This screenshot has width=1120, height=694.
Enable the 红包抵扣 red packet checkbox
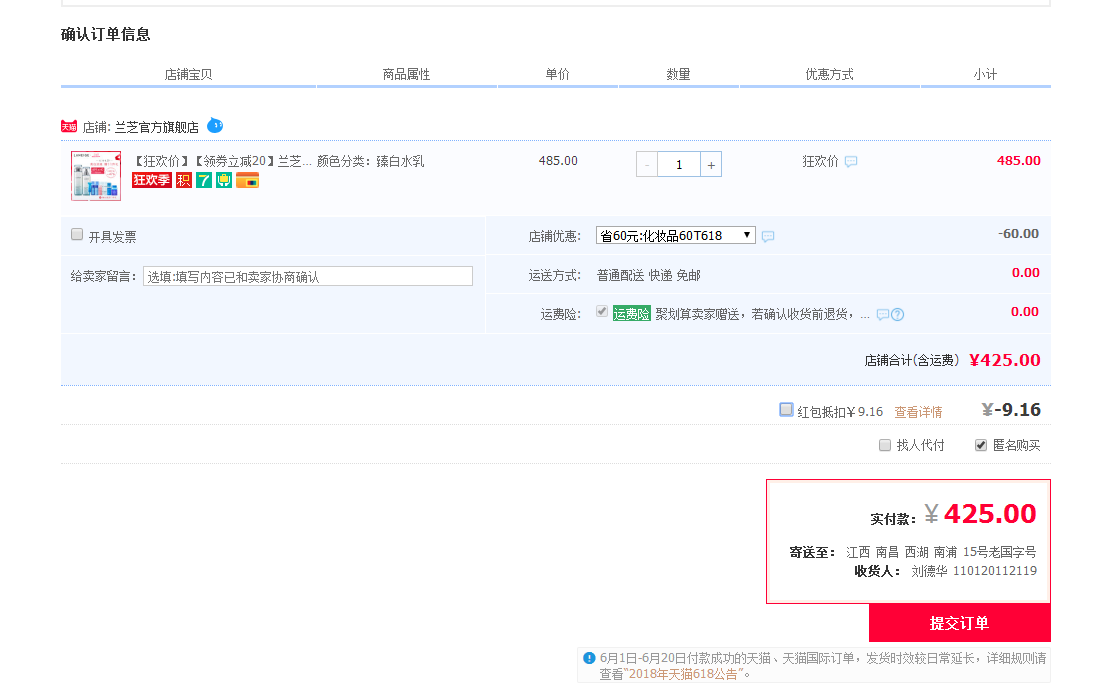pyautogui.click(x=786, y=409)
